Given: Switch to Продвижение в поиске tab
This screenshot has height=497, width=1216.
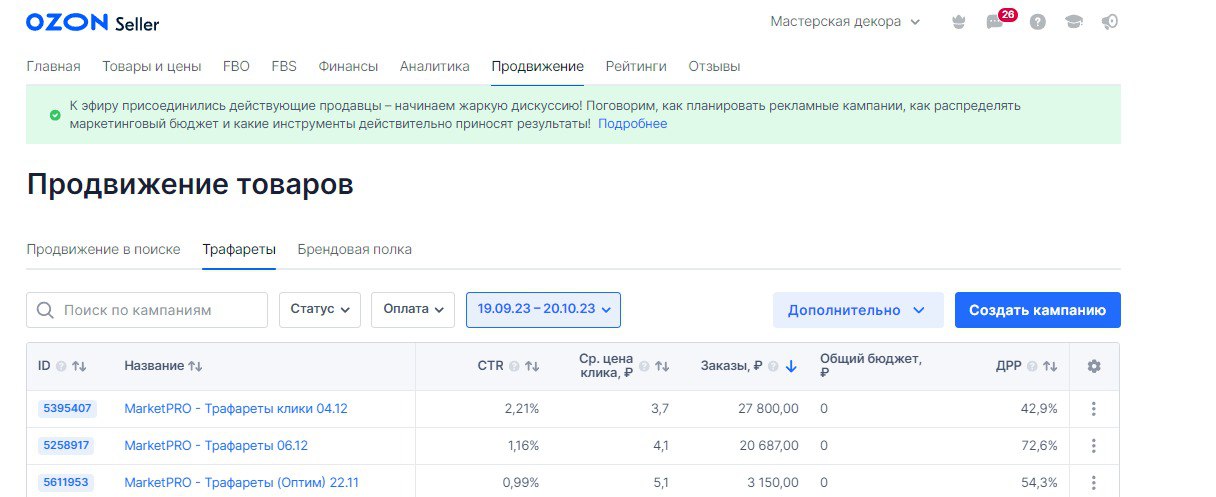Looking at the screenshot, I should [x=103, y=250].
